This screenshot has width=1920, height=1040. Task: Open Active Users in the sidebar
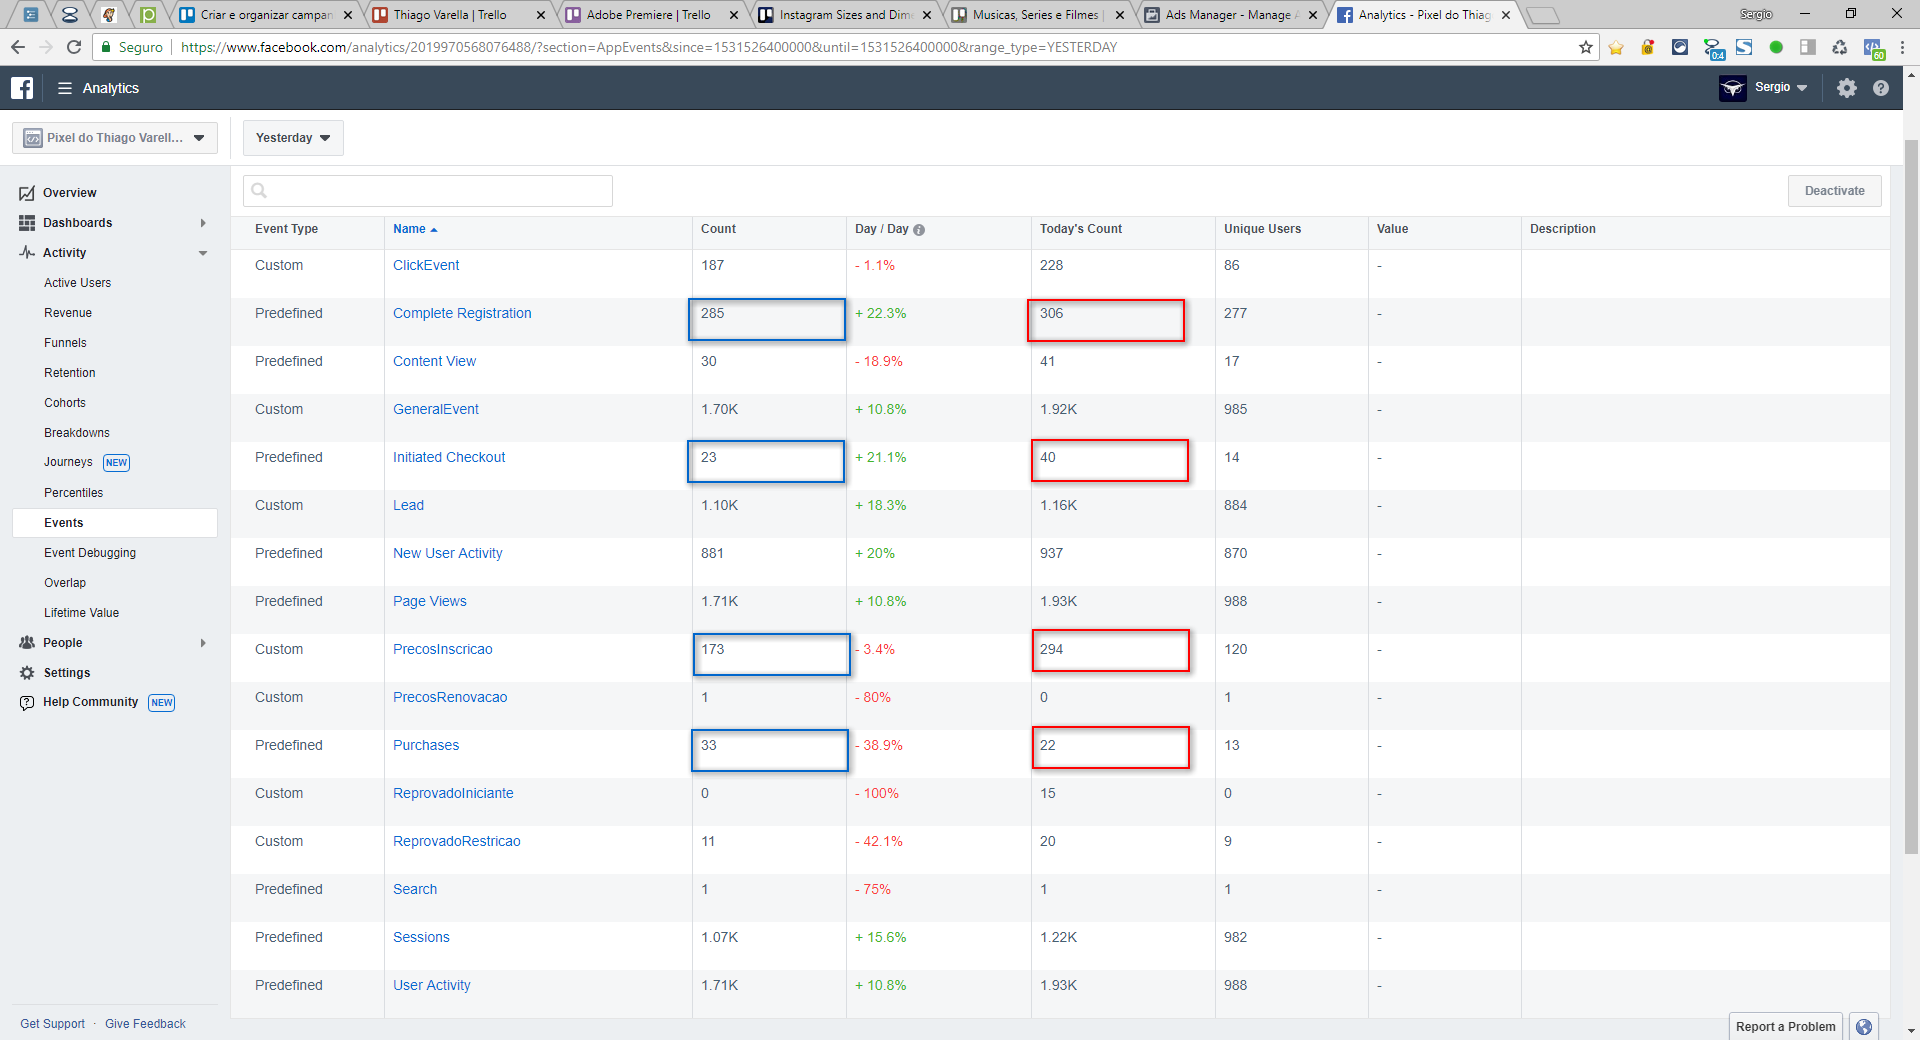77,283
